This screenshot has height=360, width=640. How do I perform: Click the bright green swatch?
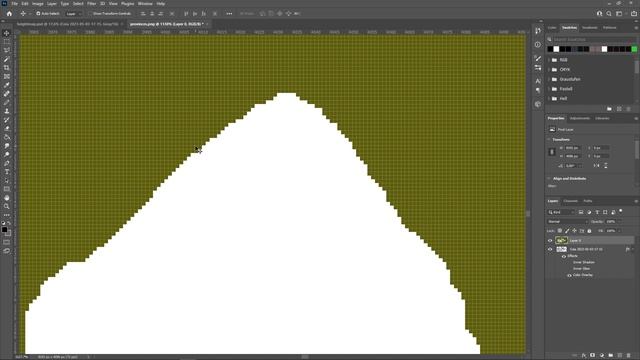tap(634, 49)
